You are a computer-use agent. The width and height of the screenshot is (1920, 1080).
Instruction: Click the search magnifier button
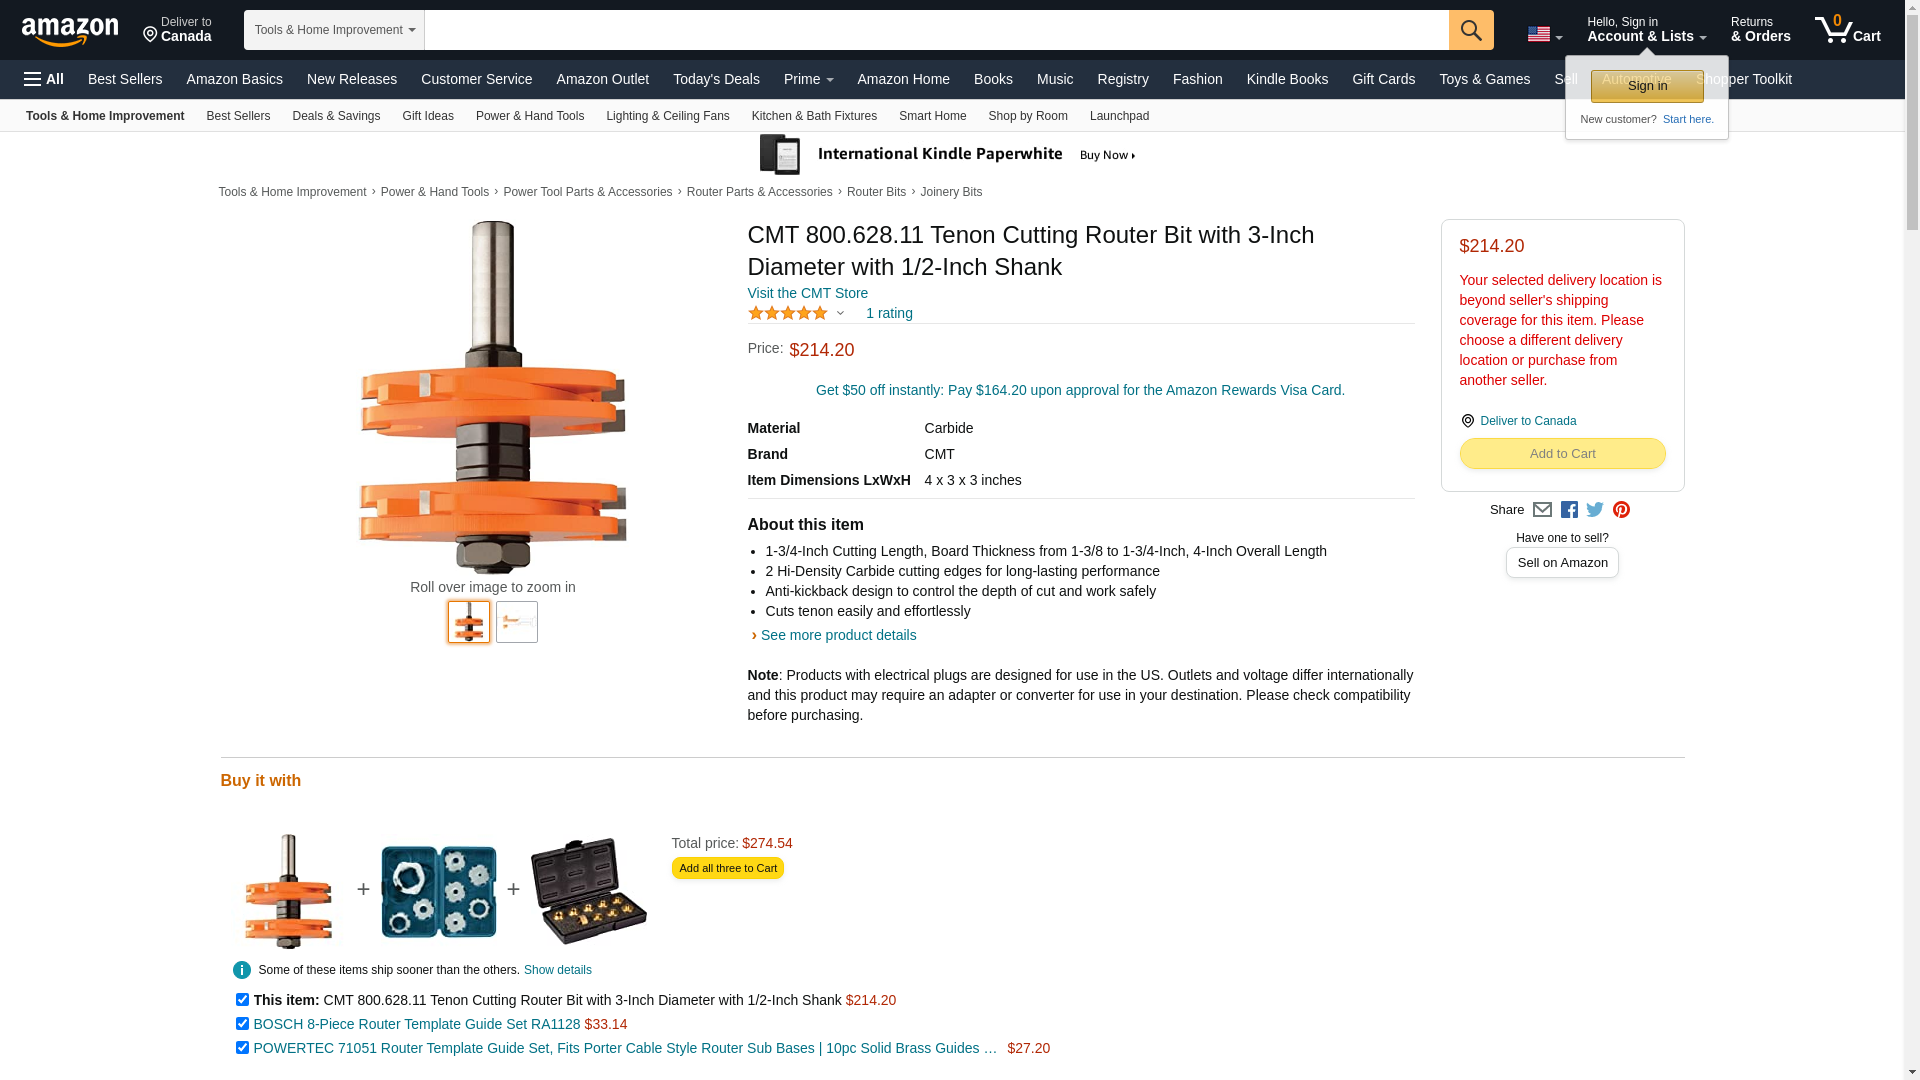pos(1470,30)
